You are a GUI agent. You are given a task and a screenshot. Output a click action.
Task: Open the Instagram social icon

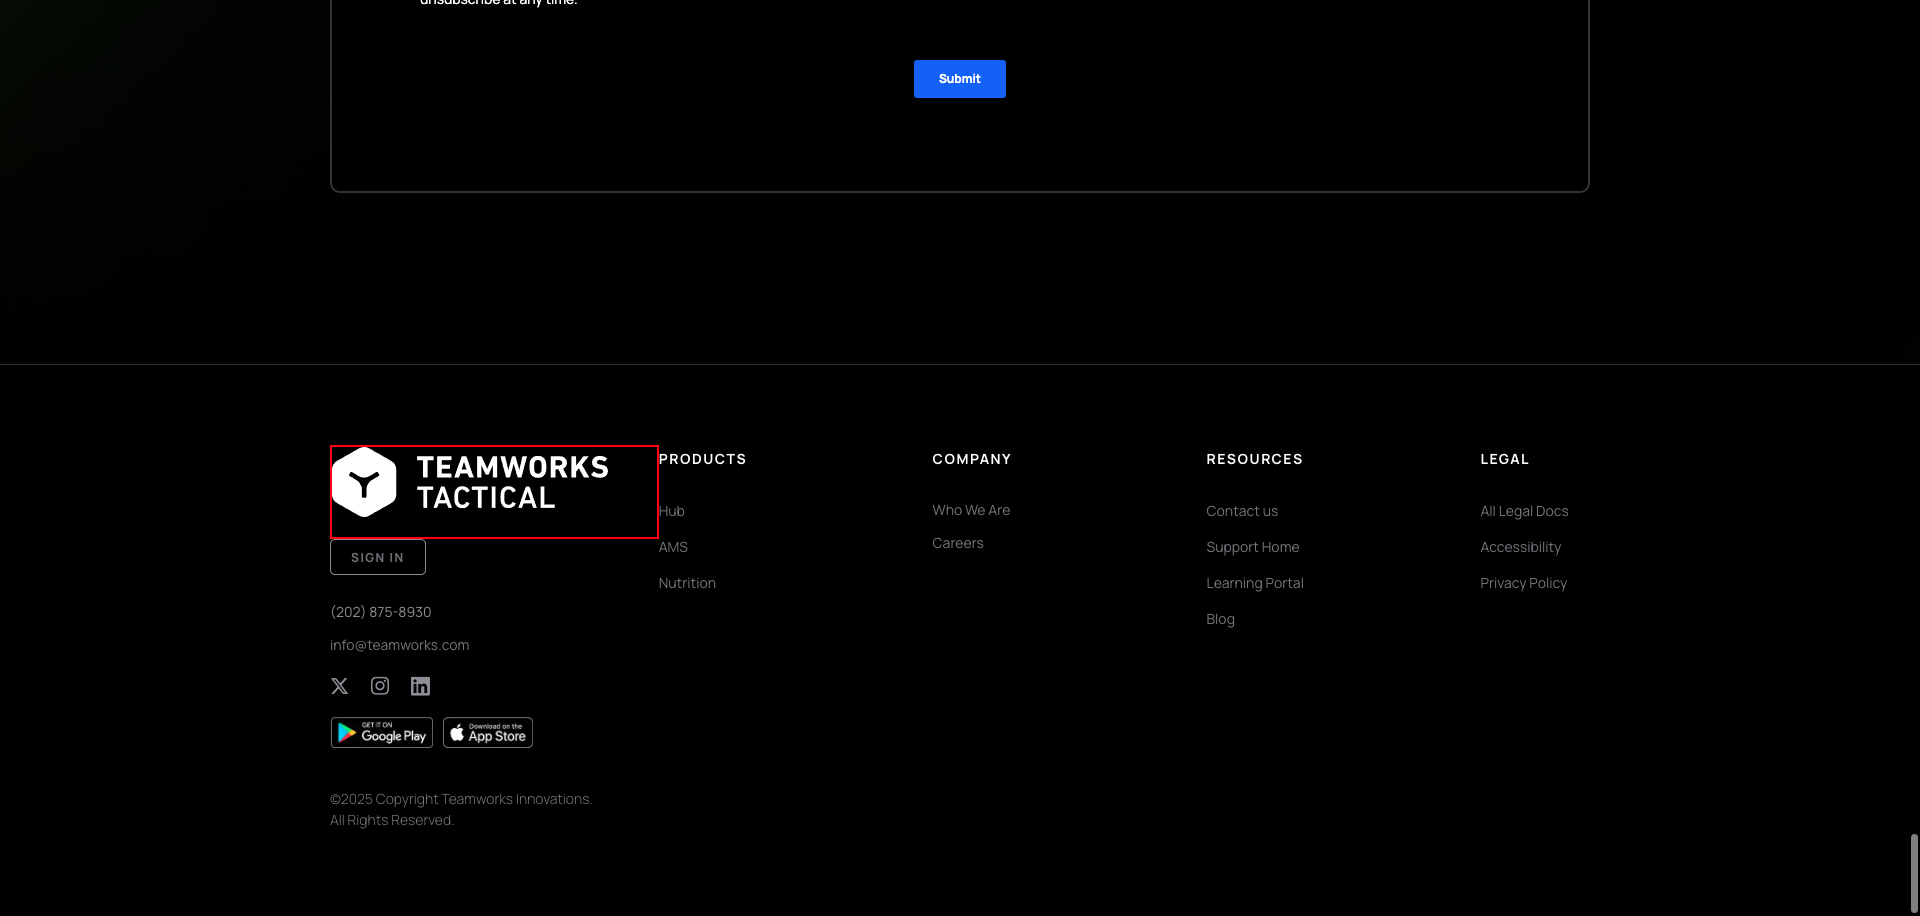[x=380, y=686]
